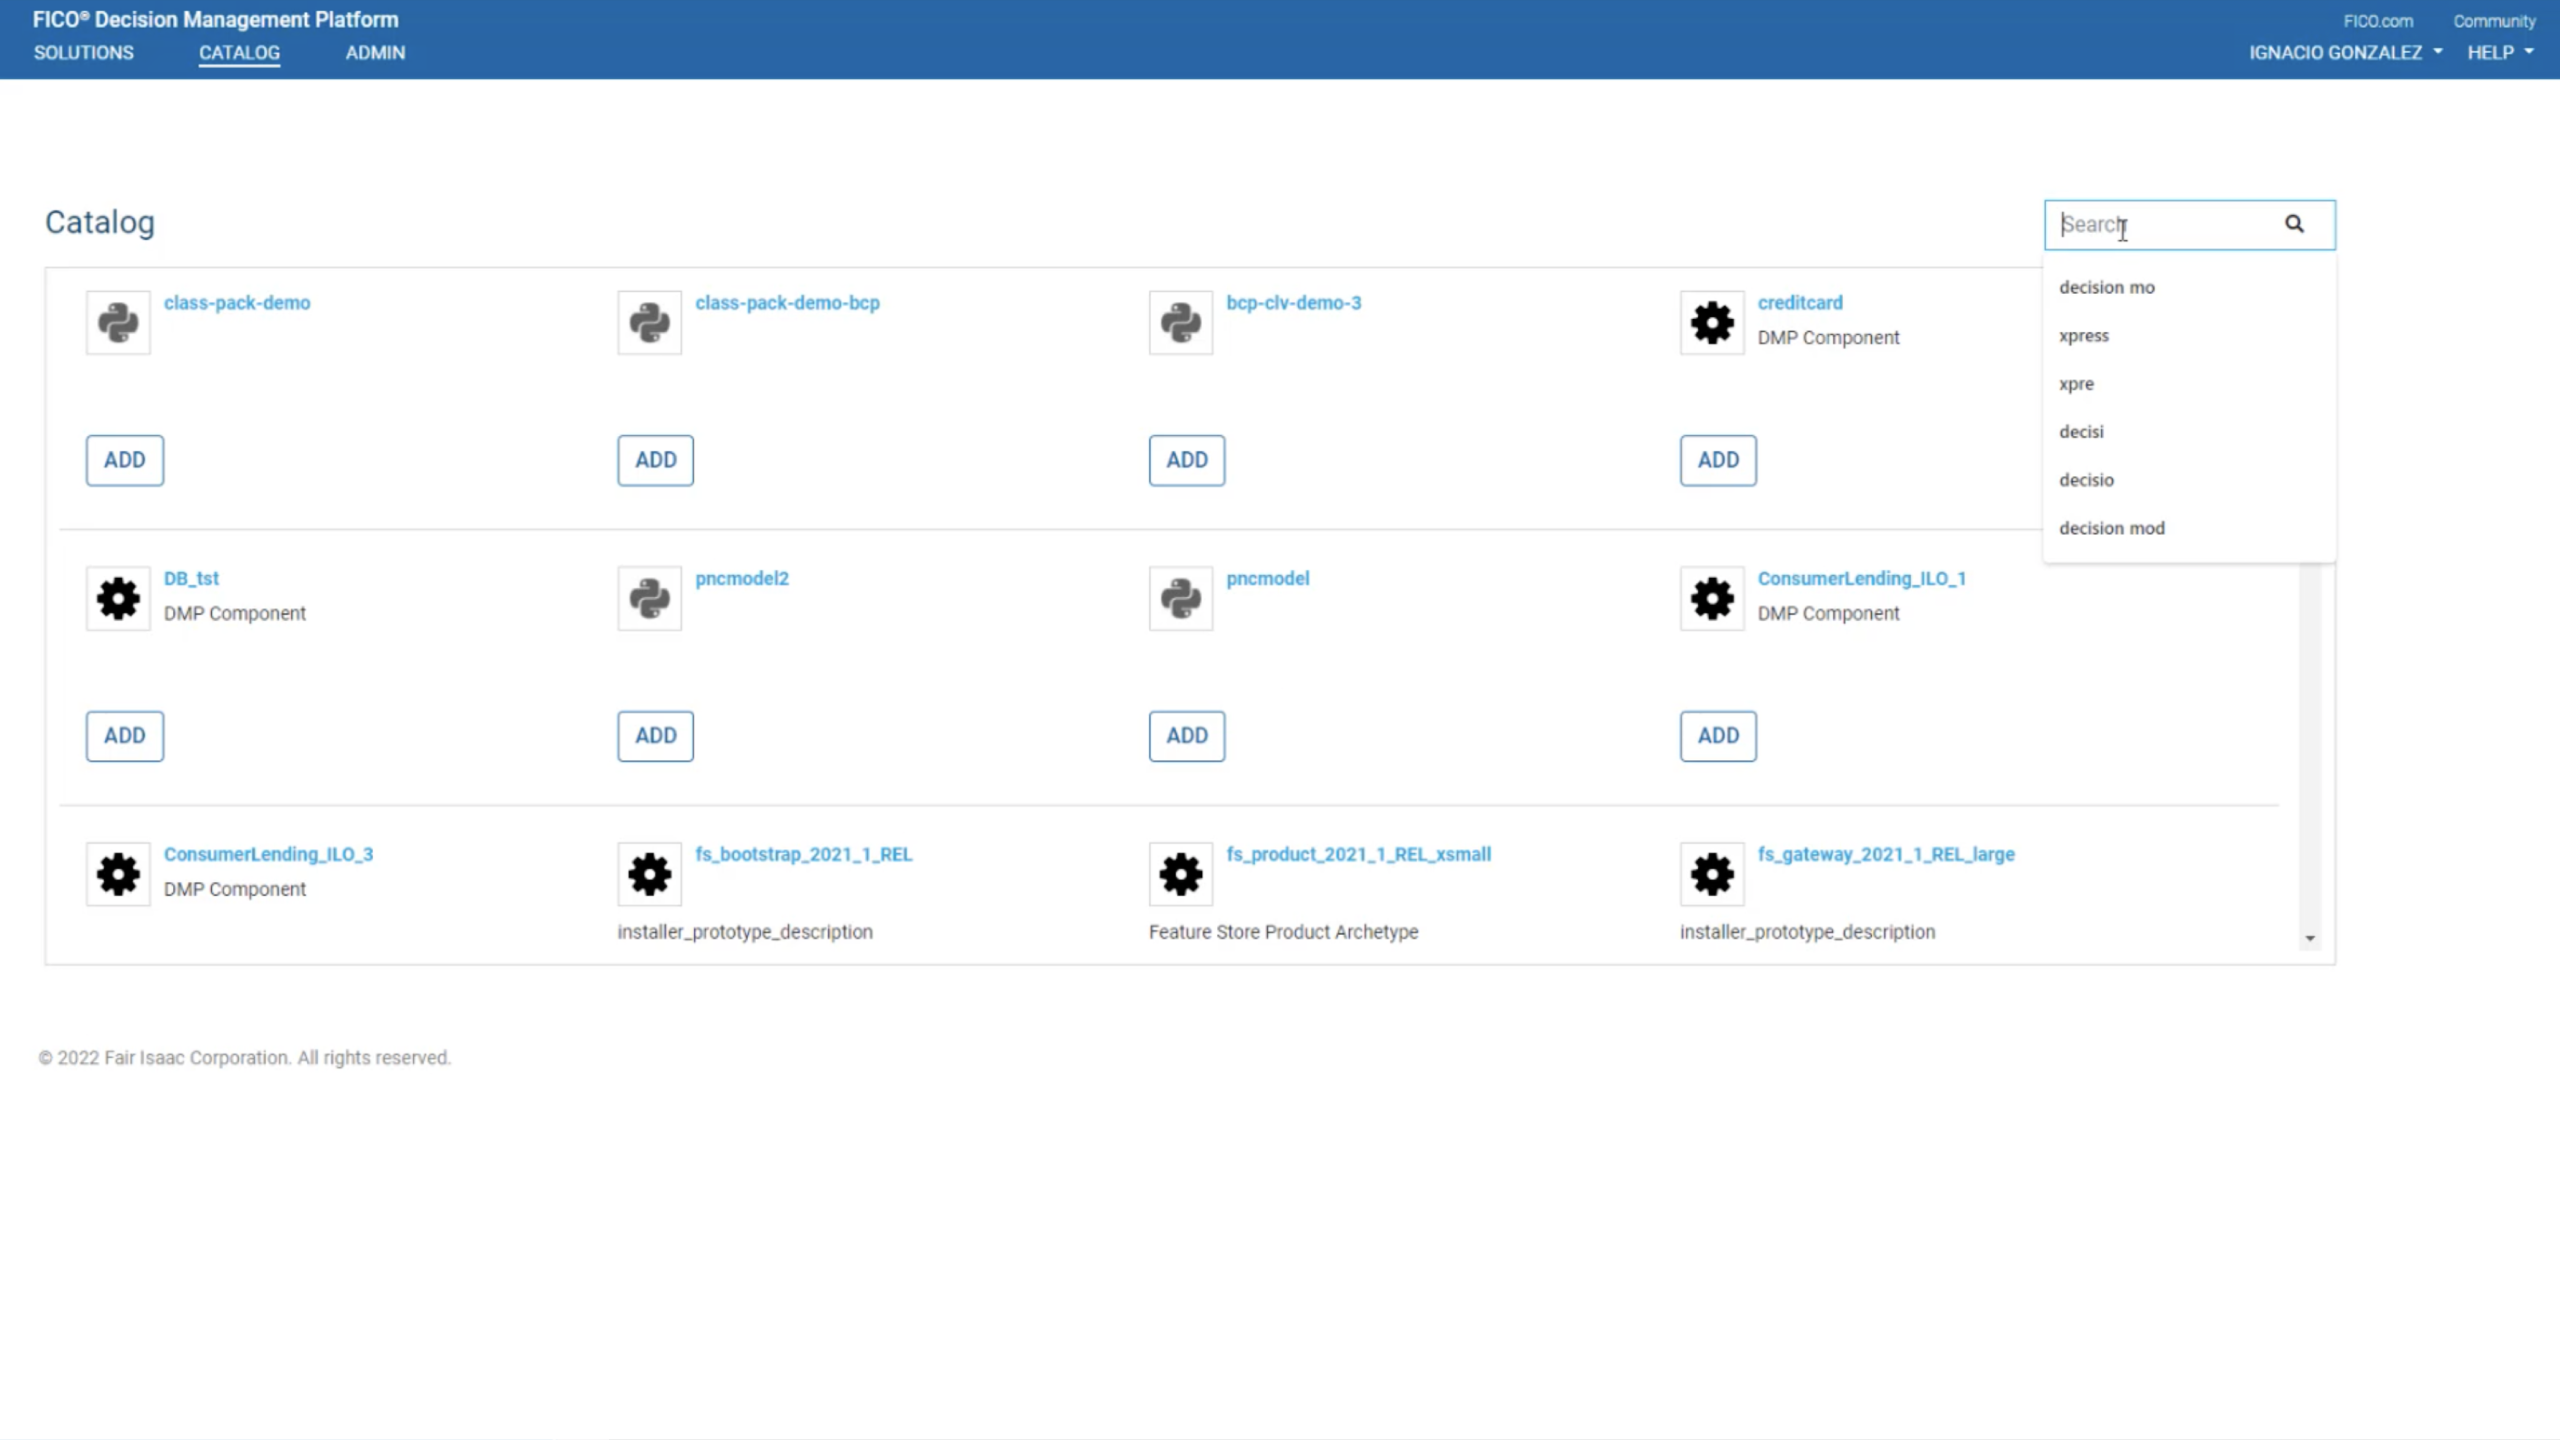Open the pncmodel2 link
The image size is (2560, 1440).
(742, 579)
